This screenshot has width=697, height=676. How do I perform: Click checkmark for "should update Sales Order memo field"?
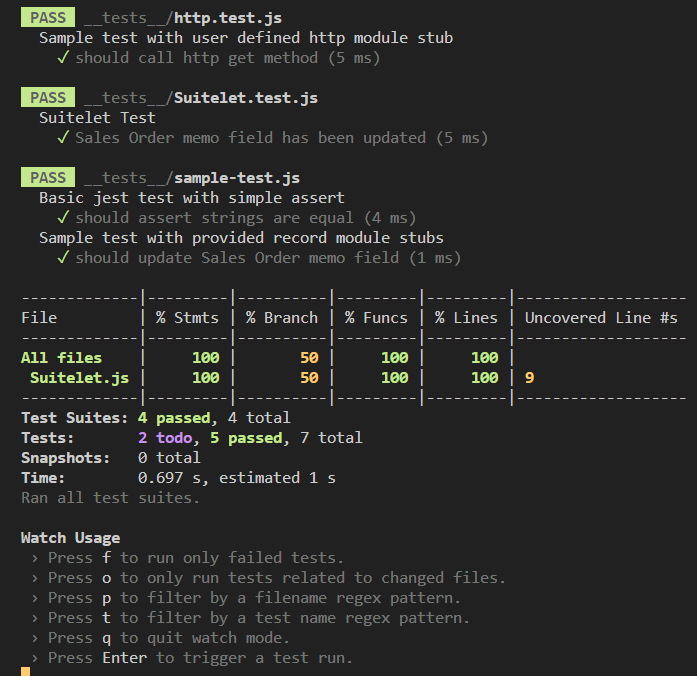(x=62, y=258)
